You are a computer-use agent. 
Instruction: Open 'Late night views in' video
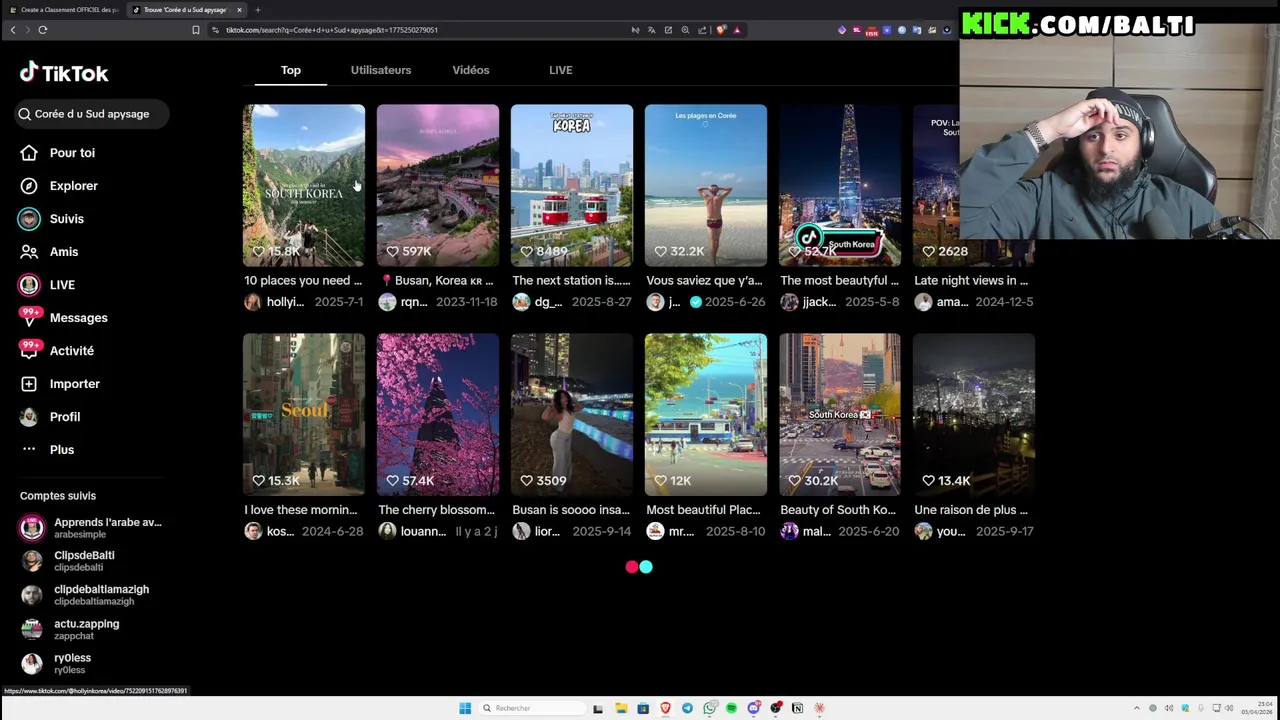point(936,185)
